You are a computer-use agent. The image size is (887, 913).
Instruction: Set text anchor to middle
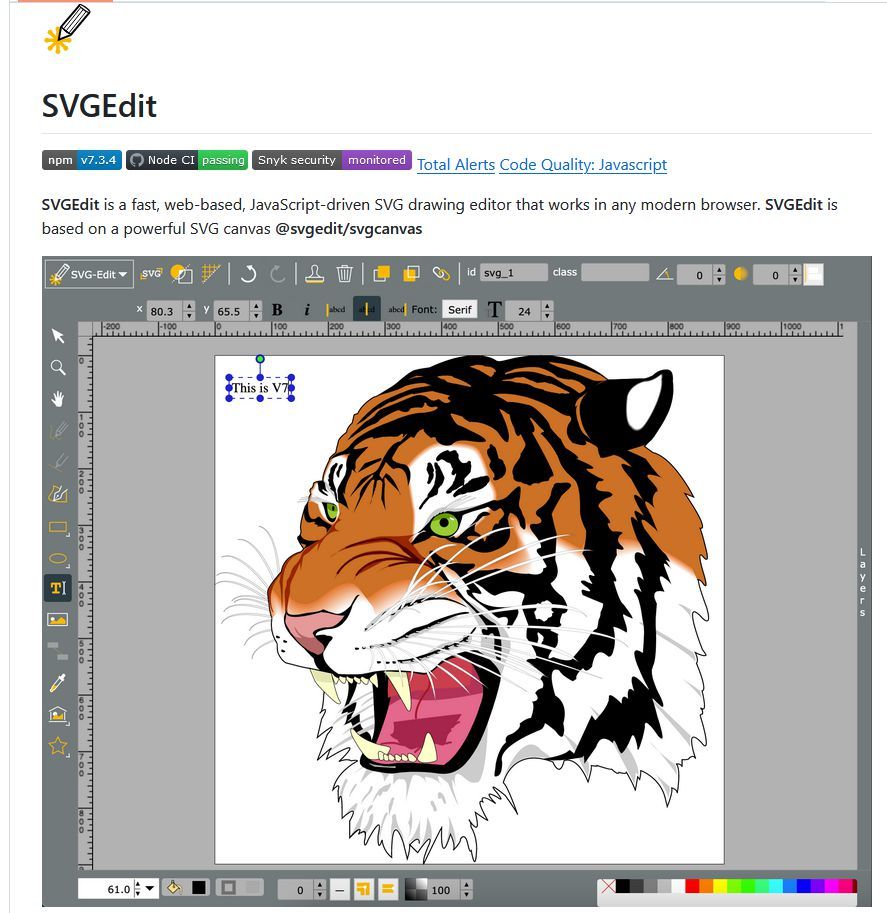click(x=367, y=309)
